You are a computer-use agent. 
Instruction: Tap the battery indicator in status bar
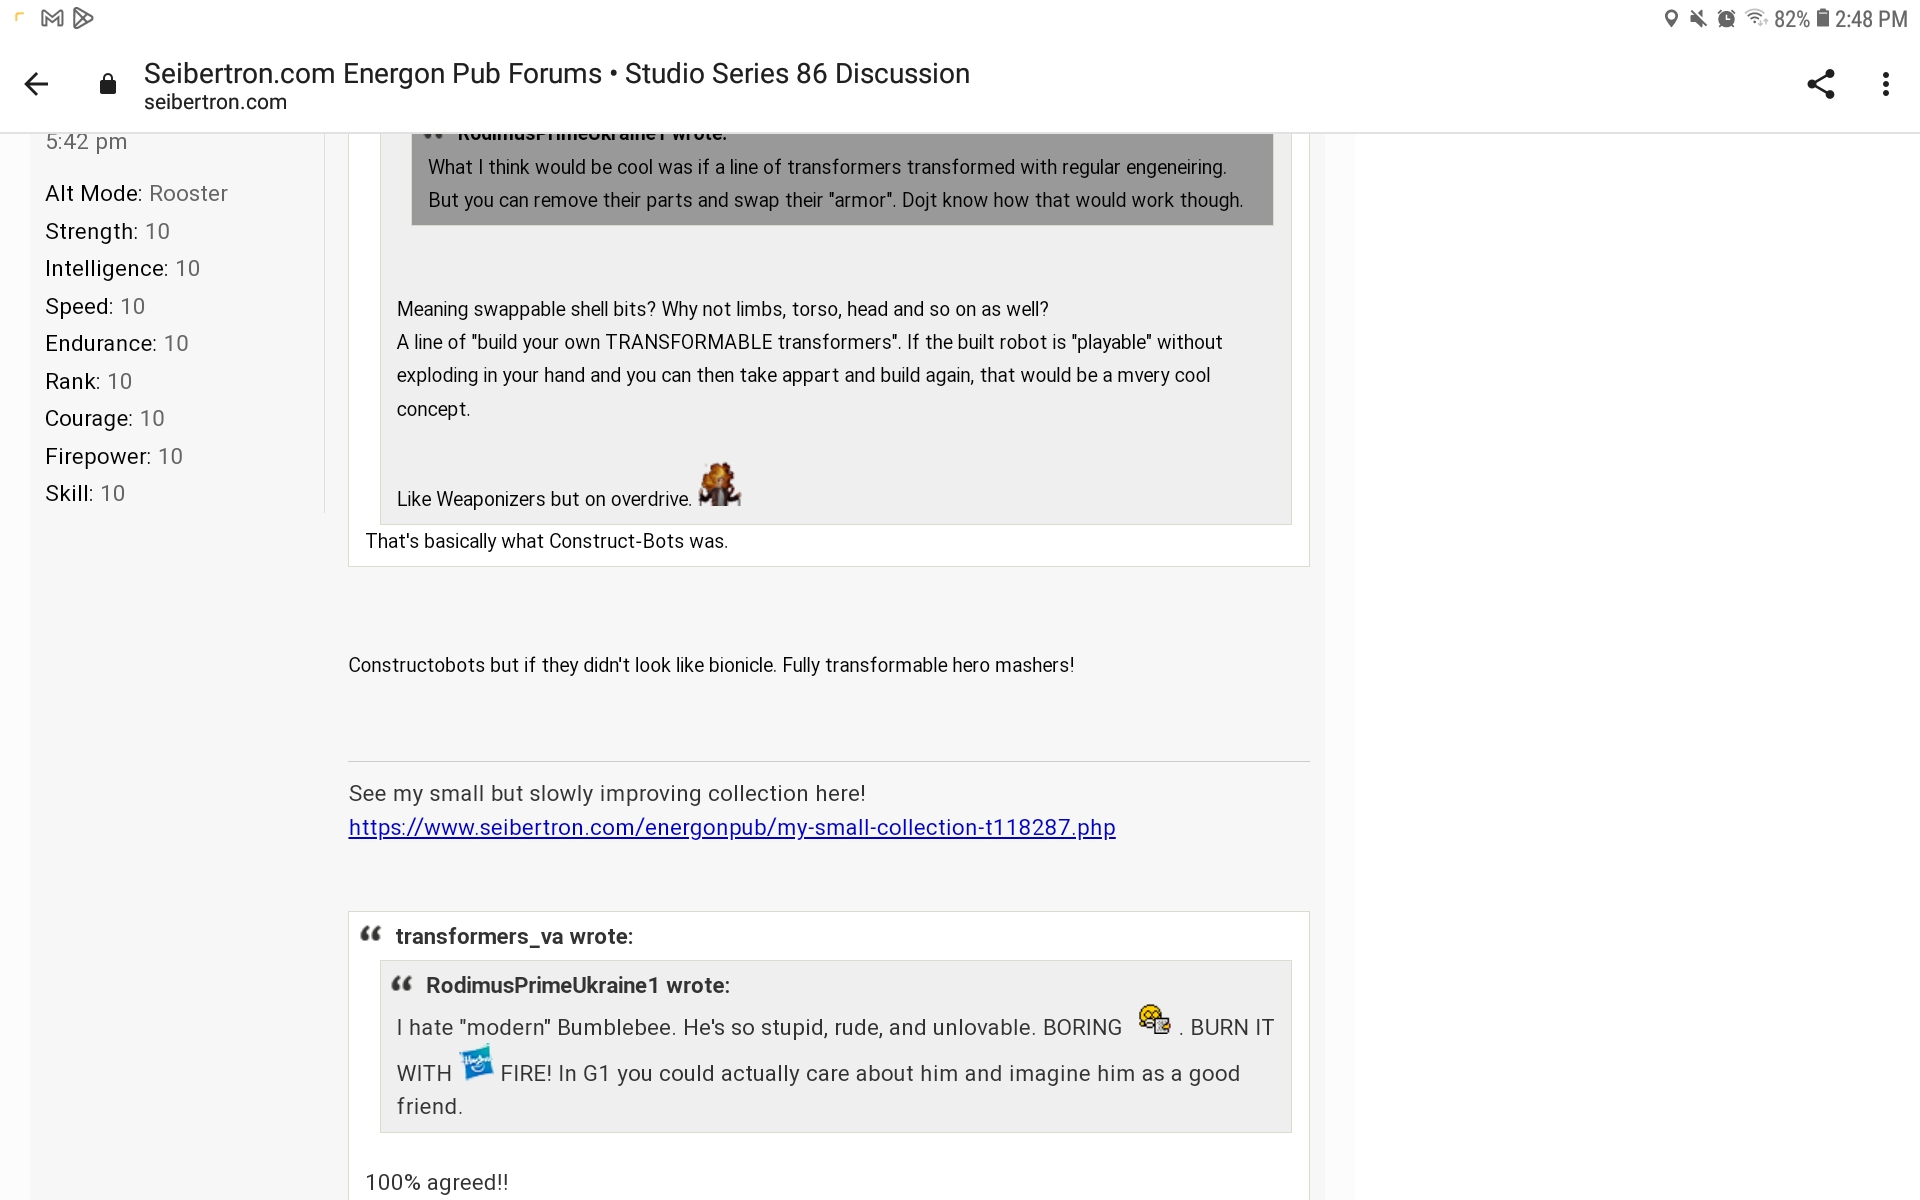(x=1822, y=19)
